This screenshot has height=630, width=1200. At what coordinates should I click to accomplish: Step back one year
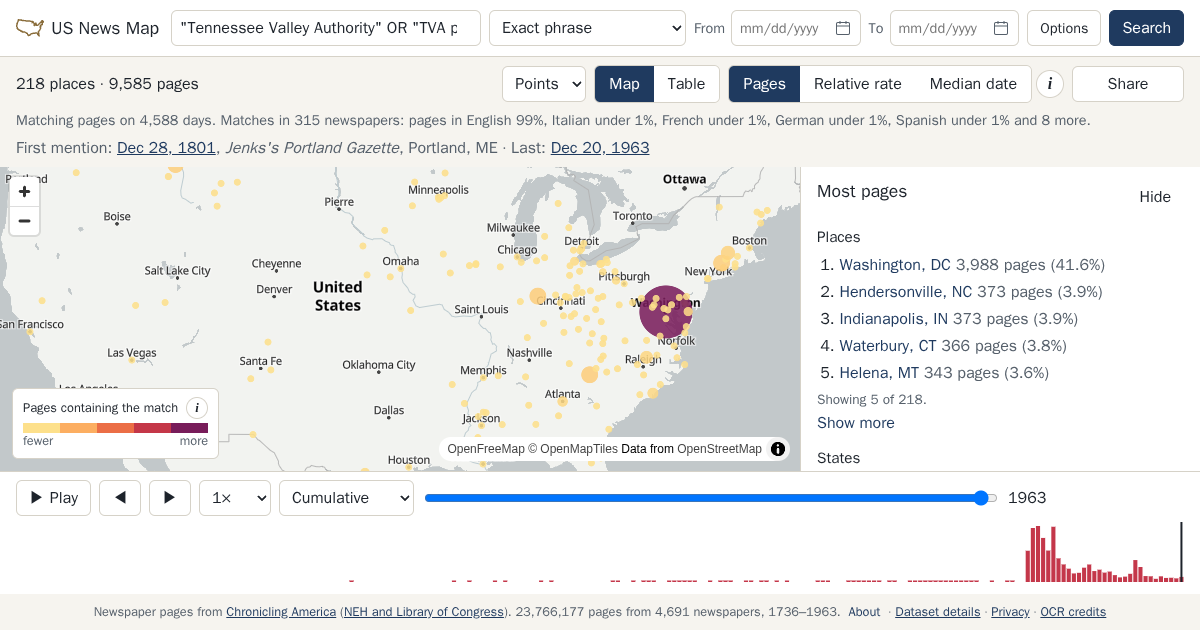tap(120, 498)
